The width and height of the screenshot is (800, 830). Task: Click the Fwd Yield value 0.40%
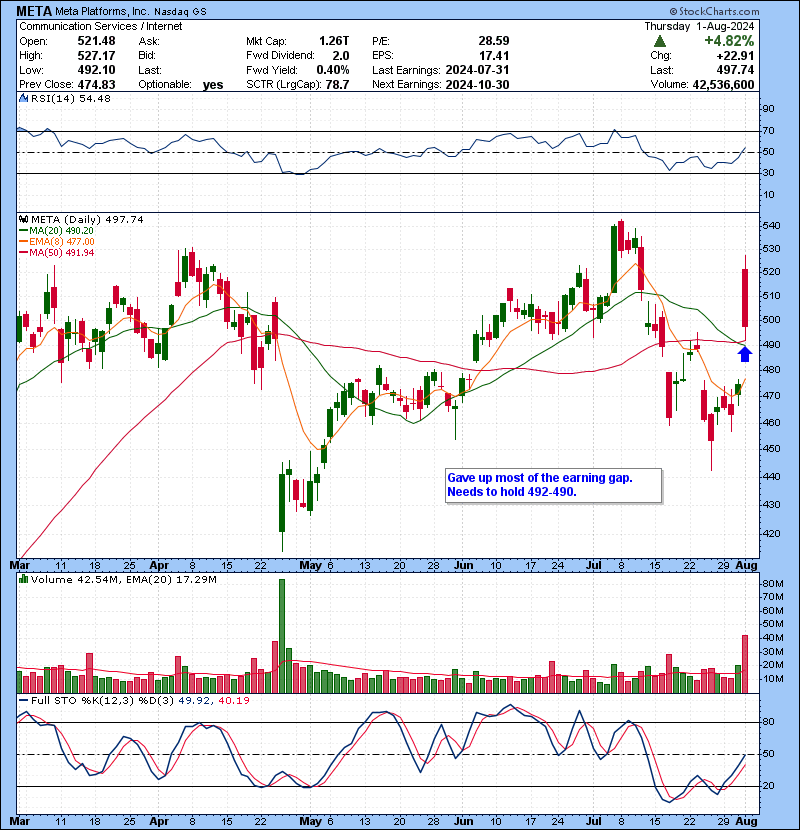click(x=332, y=69)
